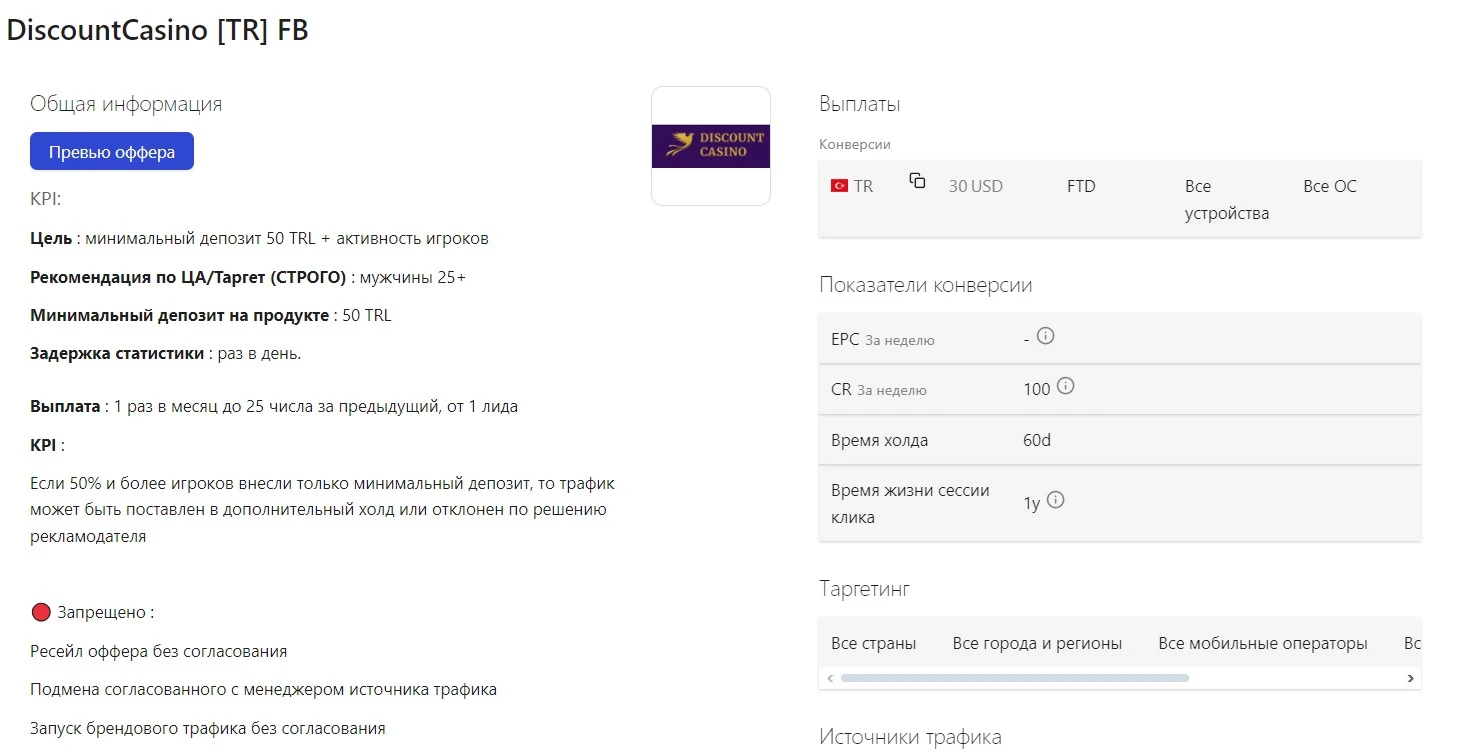Click the Discount Casino logo thumbnail
This screenshot has width=1458, height=755.
[x=711, y=146]
